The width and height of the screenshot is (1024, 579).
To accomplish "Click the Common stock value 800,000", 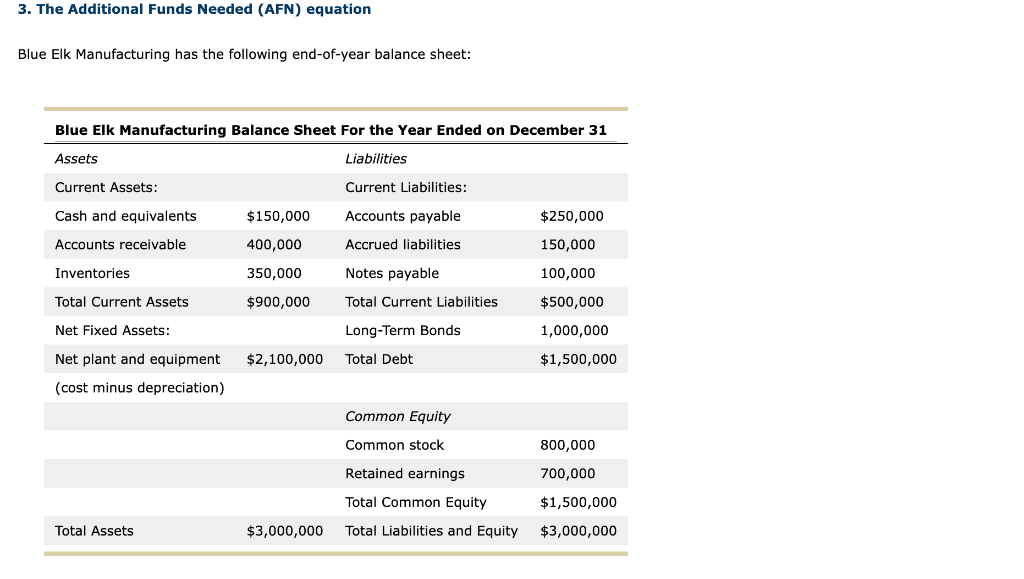I will pyautogui.click(x=568, y=445).
